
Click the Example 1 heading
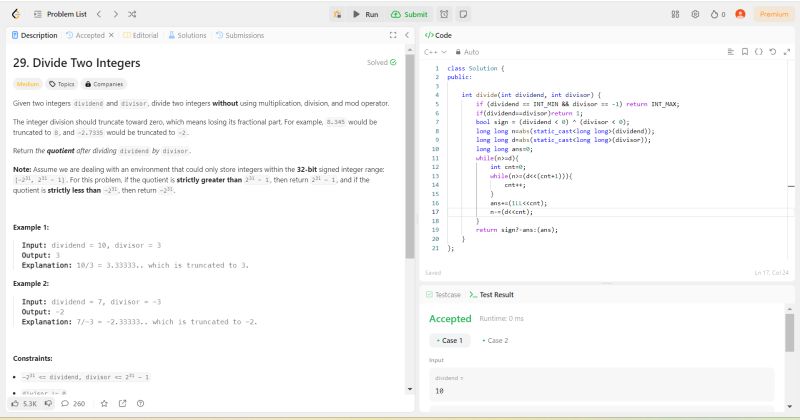click(x=31, y=227)
